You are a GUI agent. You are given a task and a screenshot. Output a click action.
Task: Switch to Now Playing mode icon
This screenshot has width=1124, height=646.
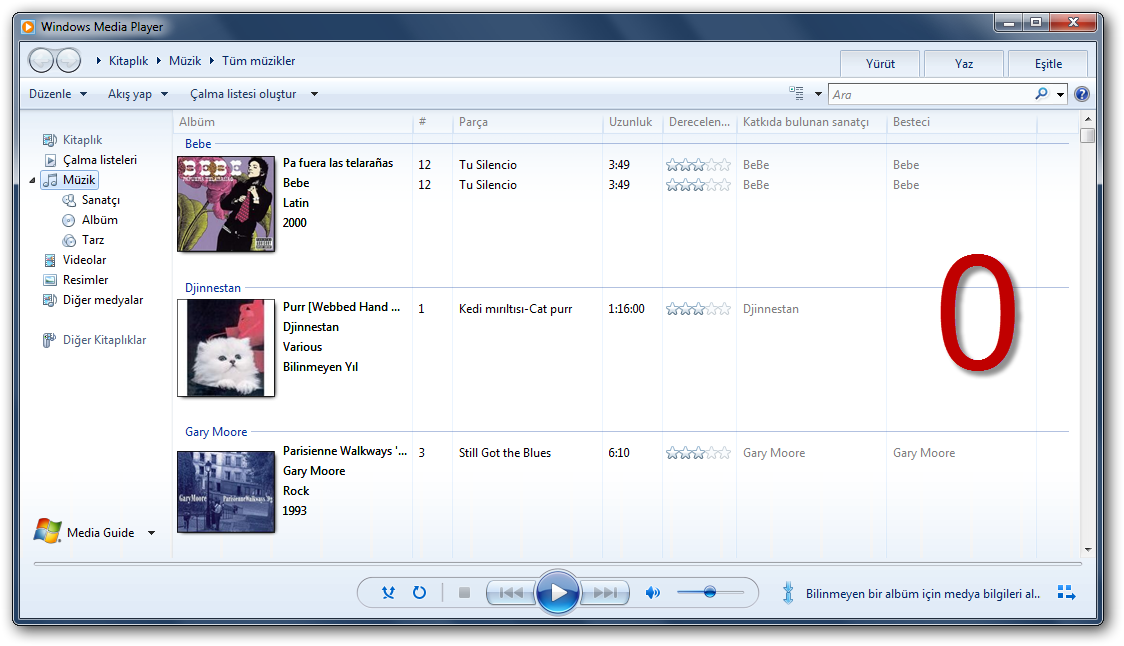[1066, 593]
